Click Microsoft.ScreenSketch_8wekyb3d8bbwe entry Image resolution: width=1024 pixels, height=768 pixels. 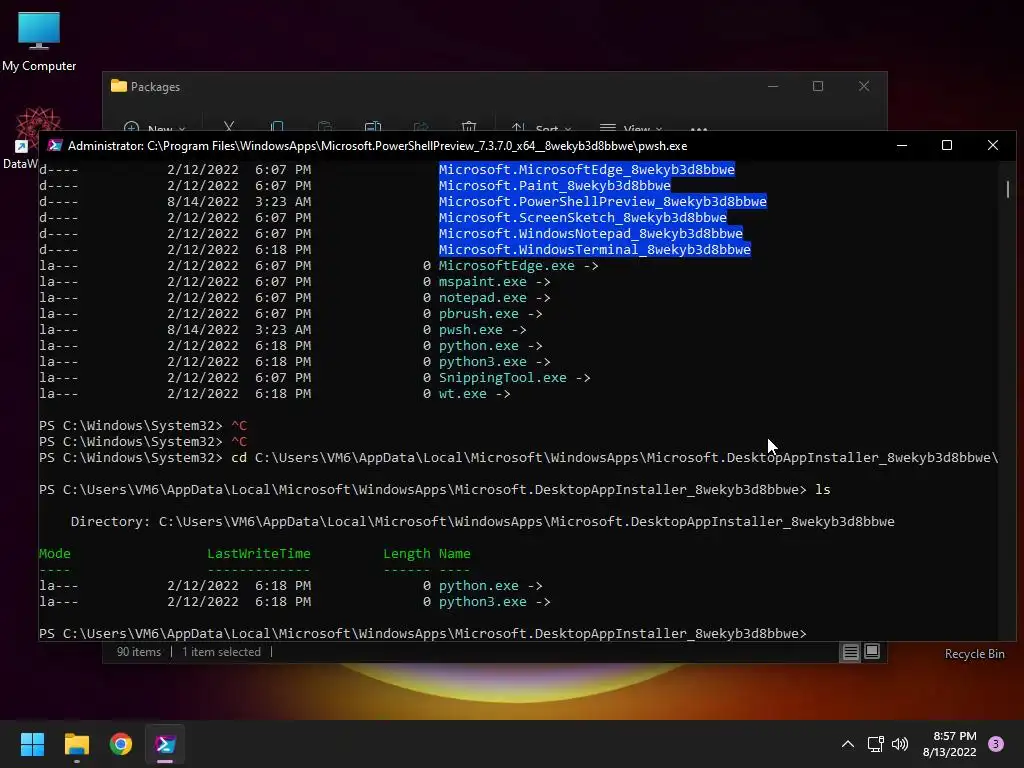click(583, 217)
